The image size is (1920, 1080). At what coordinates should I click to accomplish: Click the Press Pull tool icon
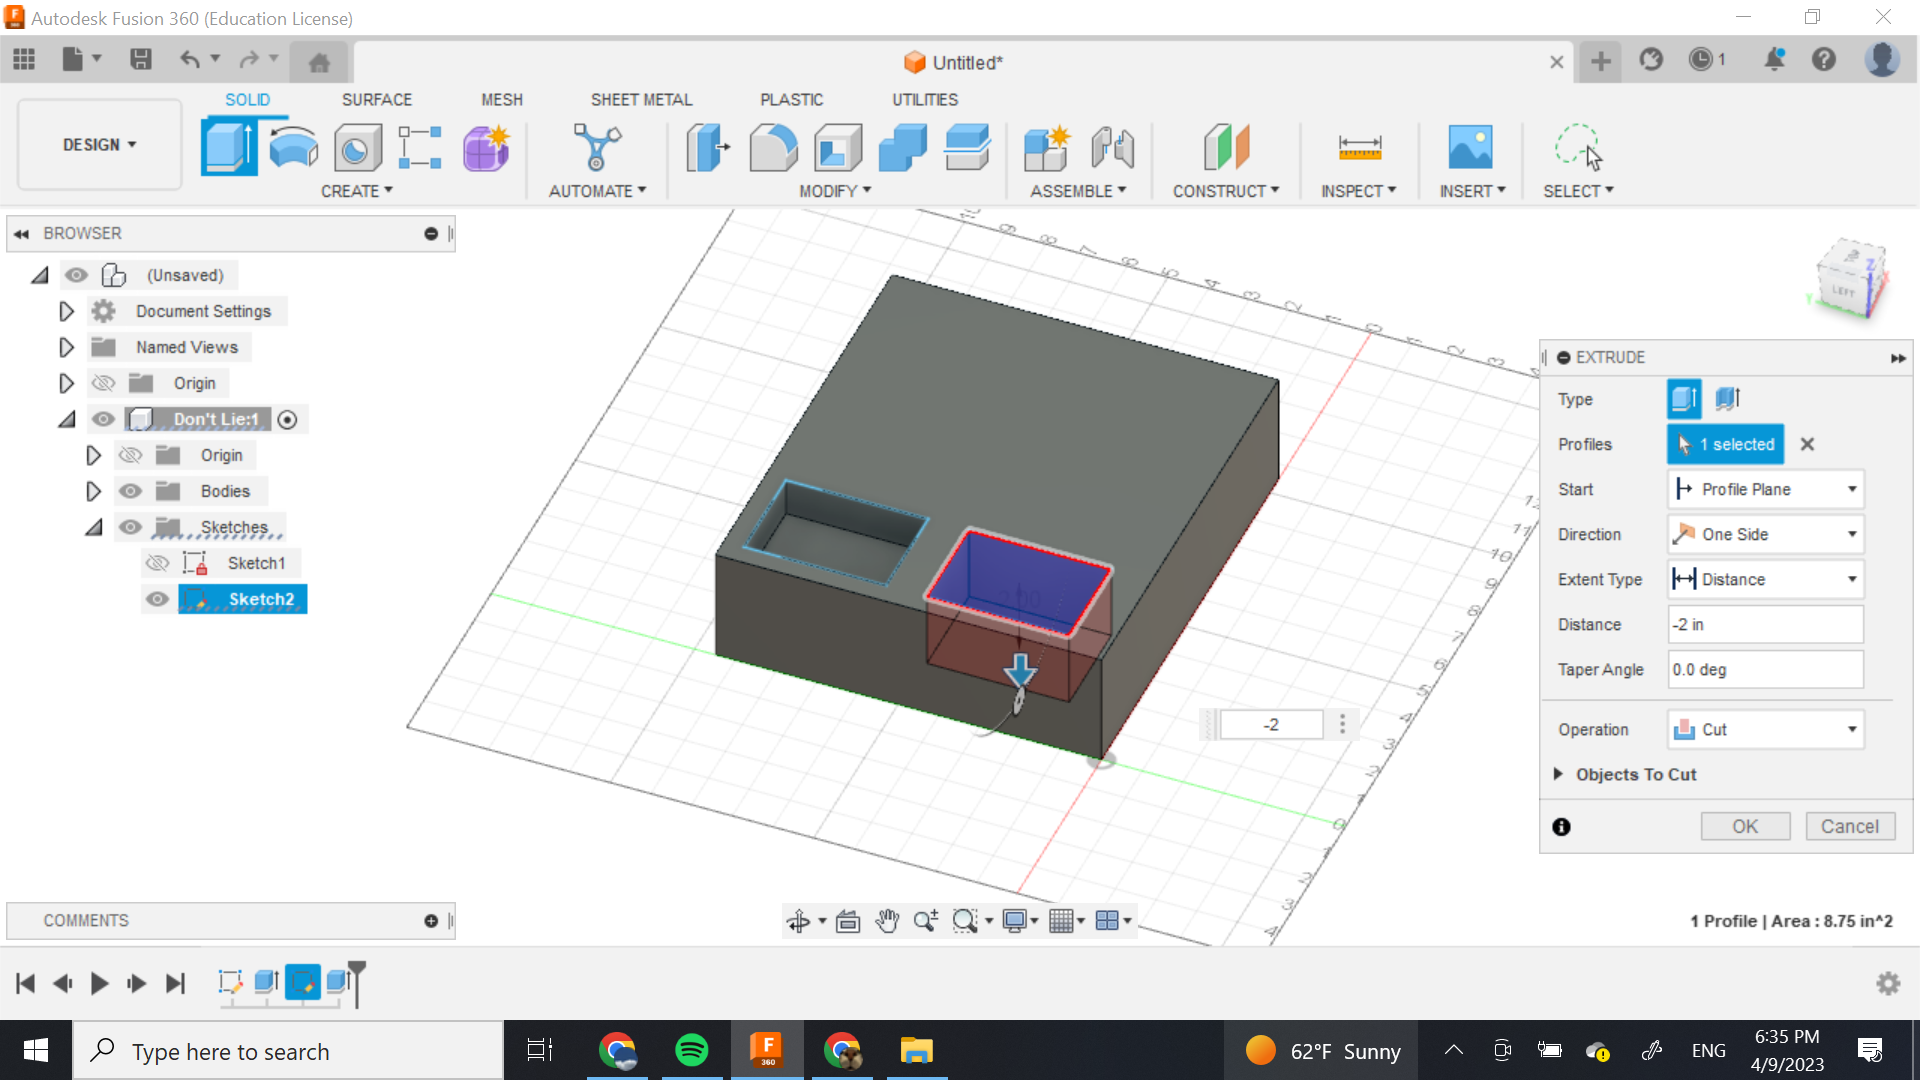pyautogui.click(x=708, y=147)
